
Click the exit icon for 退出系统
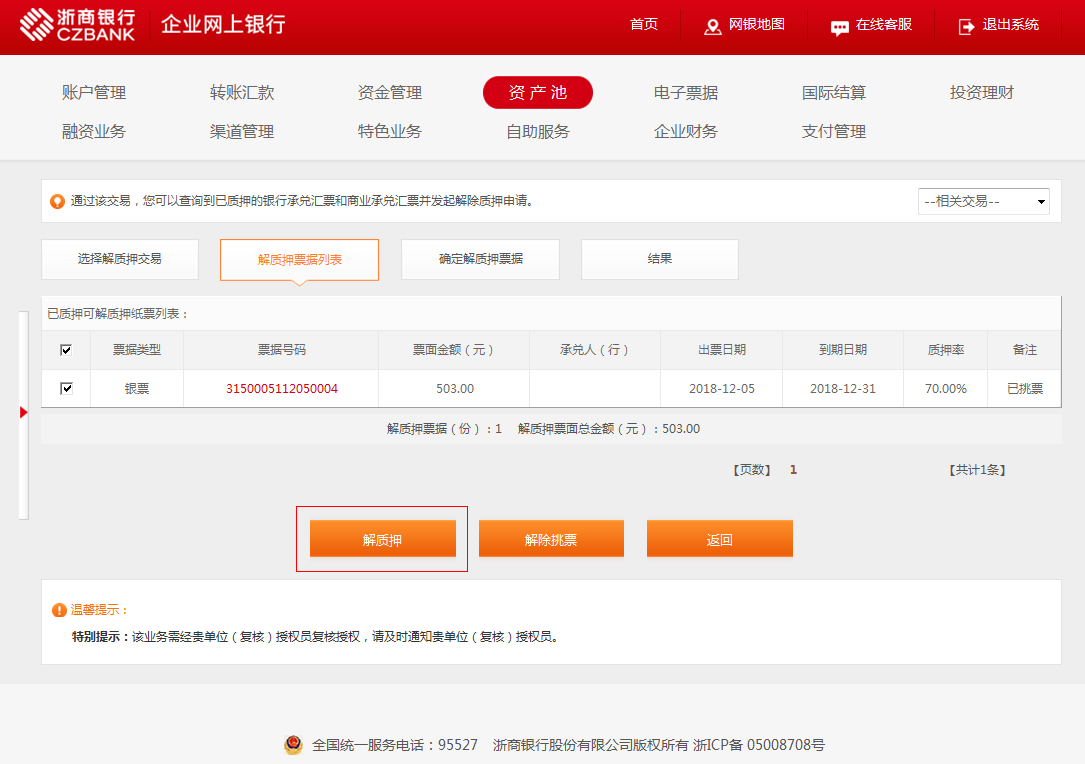coord(966,26)
